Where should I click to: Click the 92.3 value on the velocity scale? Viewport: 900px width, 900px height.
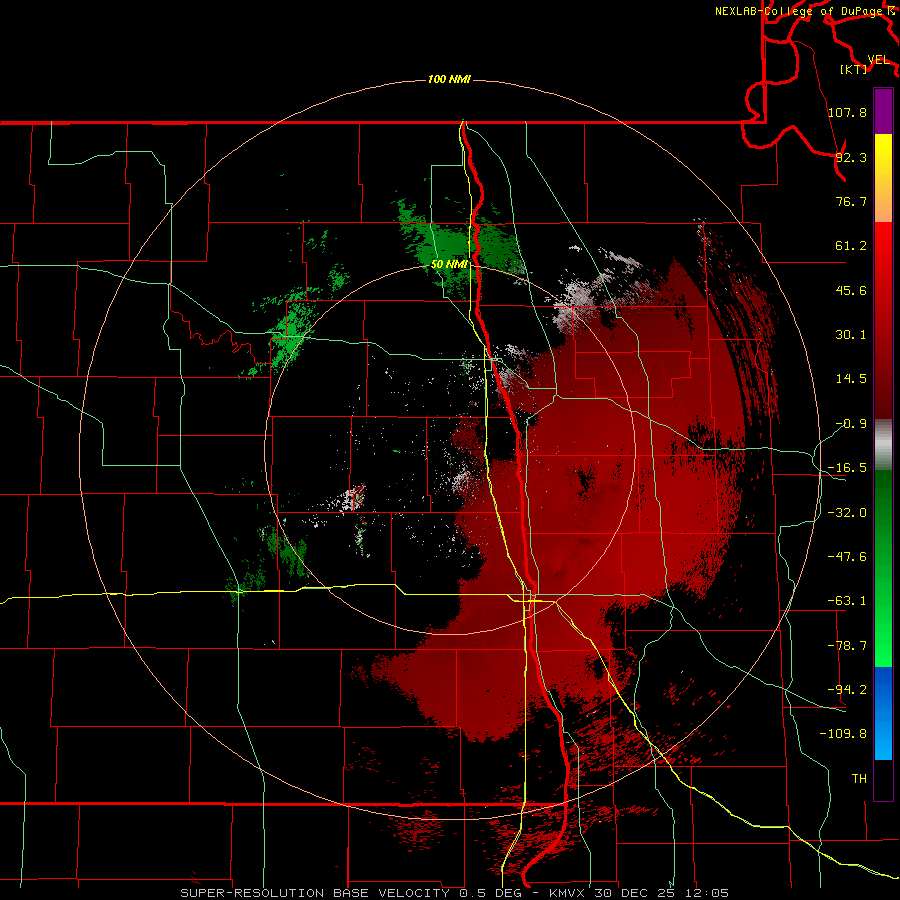point(851,157)
